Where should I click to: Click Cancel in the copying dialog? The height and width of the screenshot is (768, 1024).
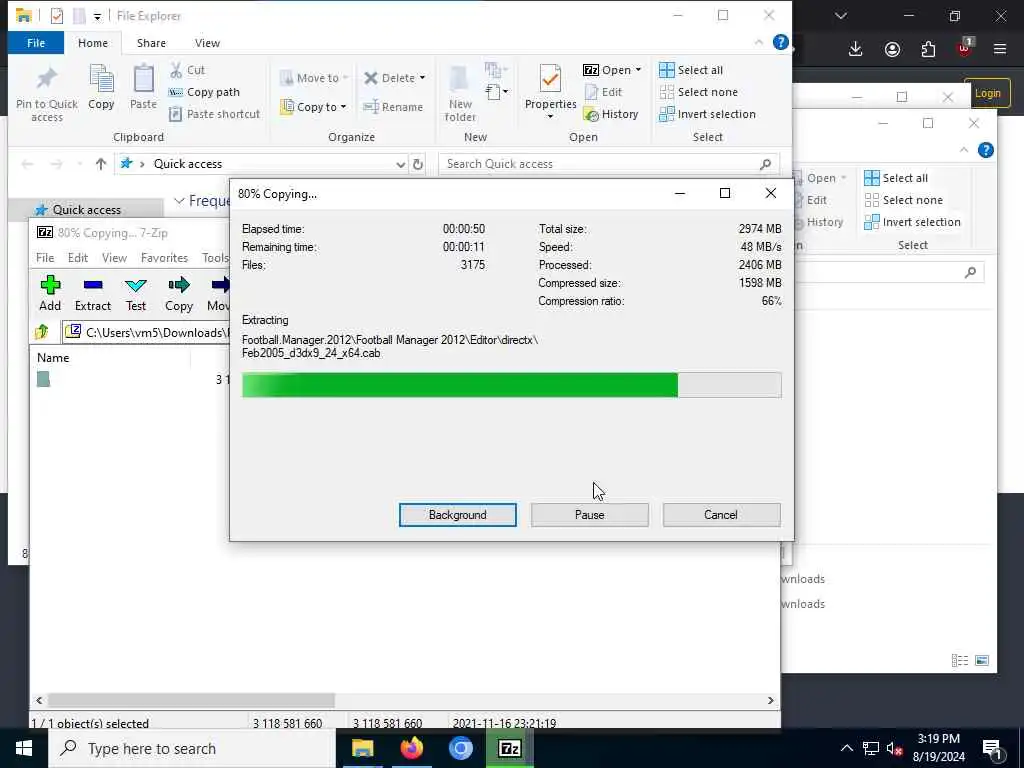[721, 515]
